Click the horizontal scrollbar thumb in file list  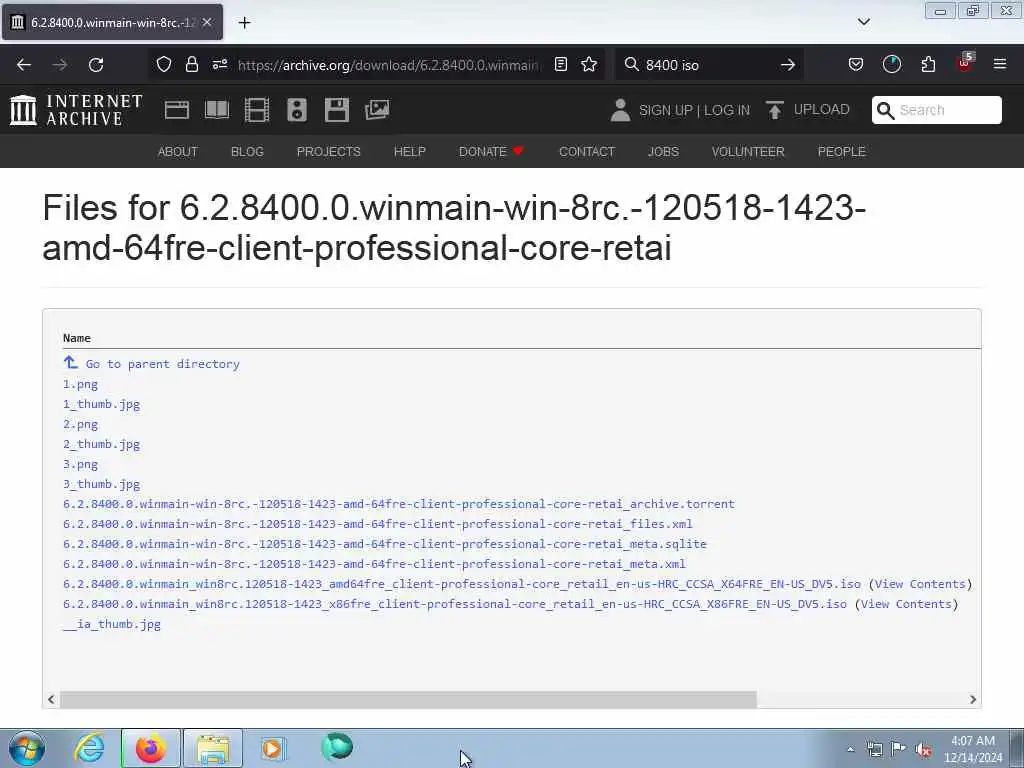(408, 699)
